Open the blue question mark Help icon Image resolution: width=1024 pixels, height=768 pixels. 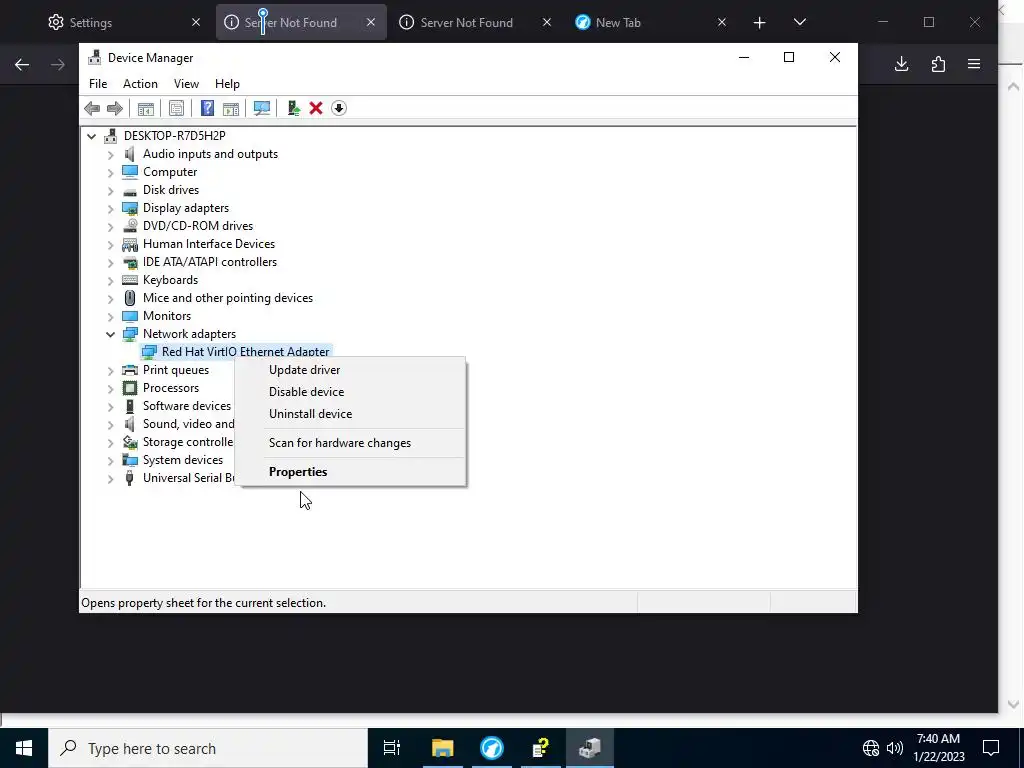pyautogui.click(x=207, y=108)
